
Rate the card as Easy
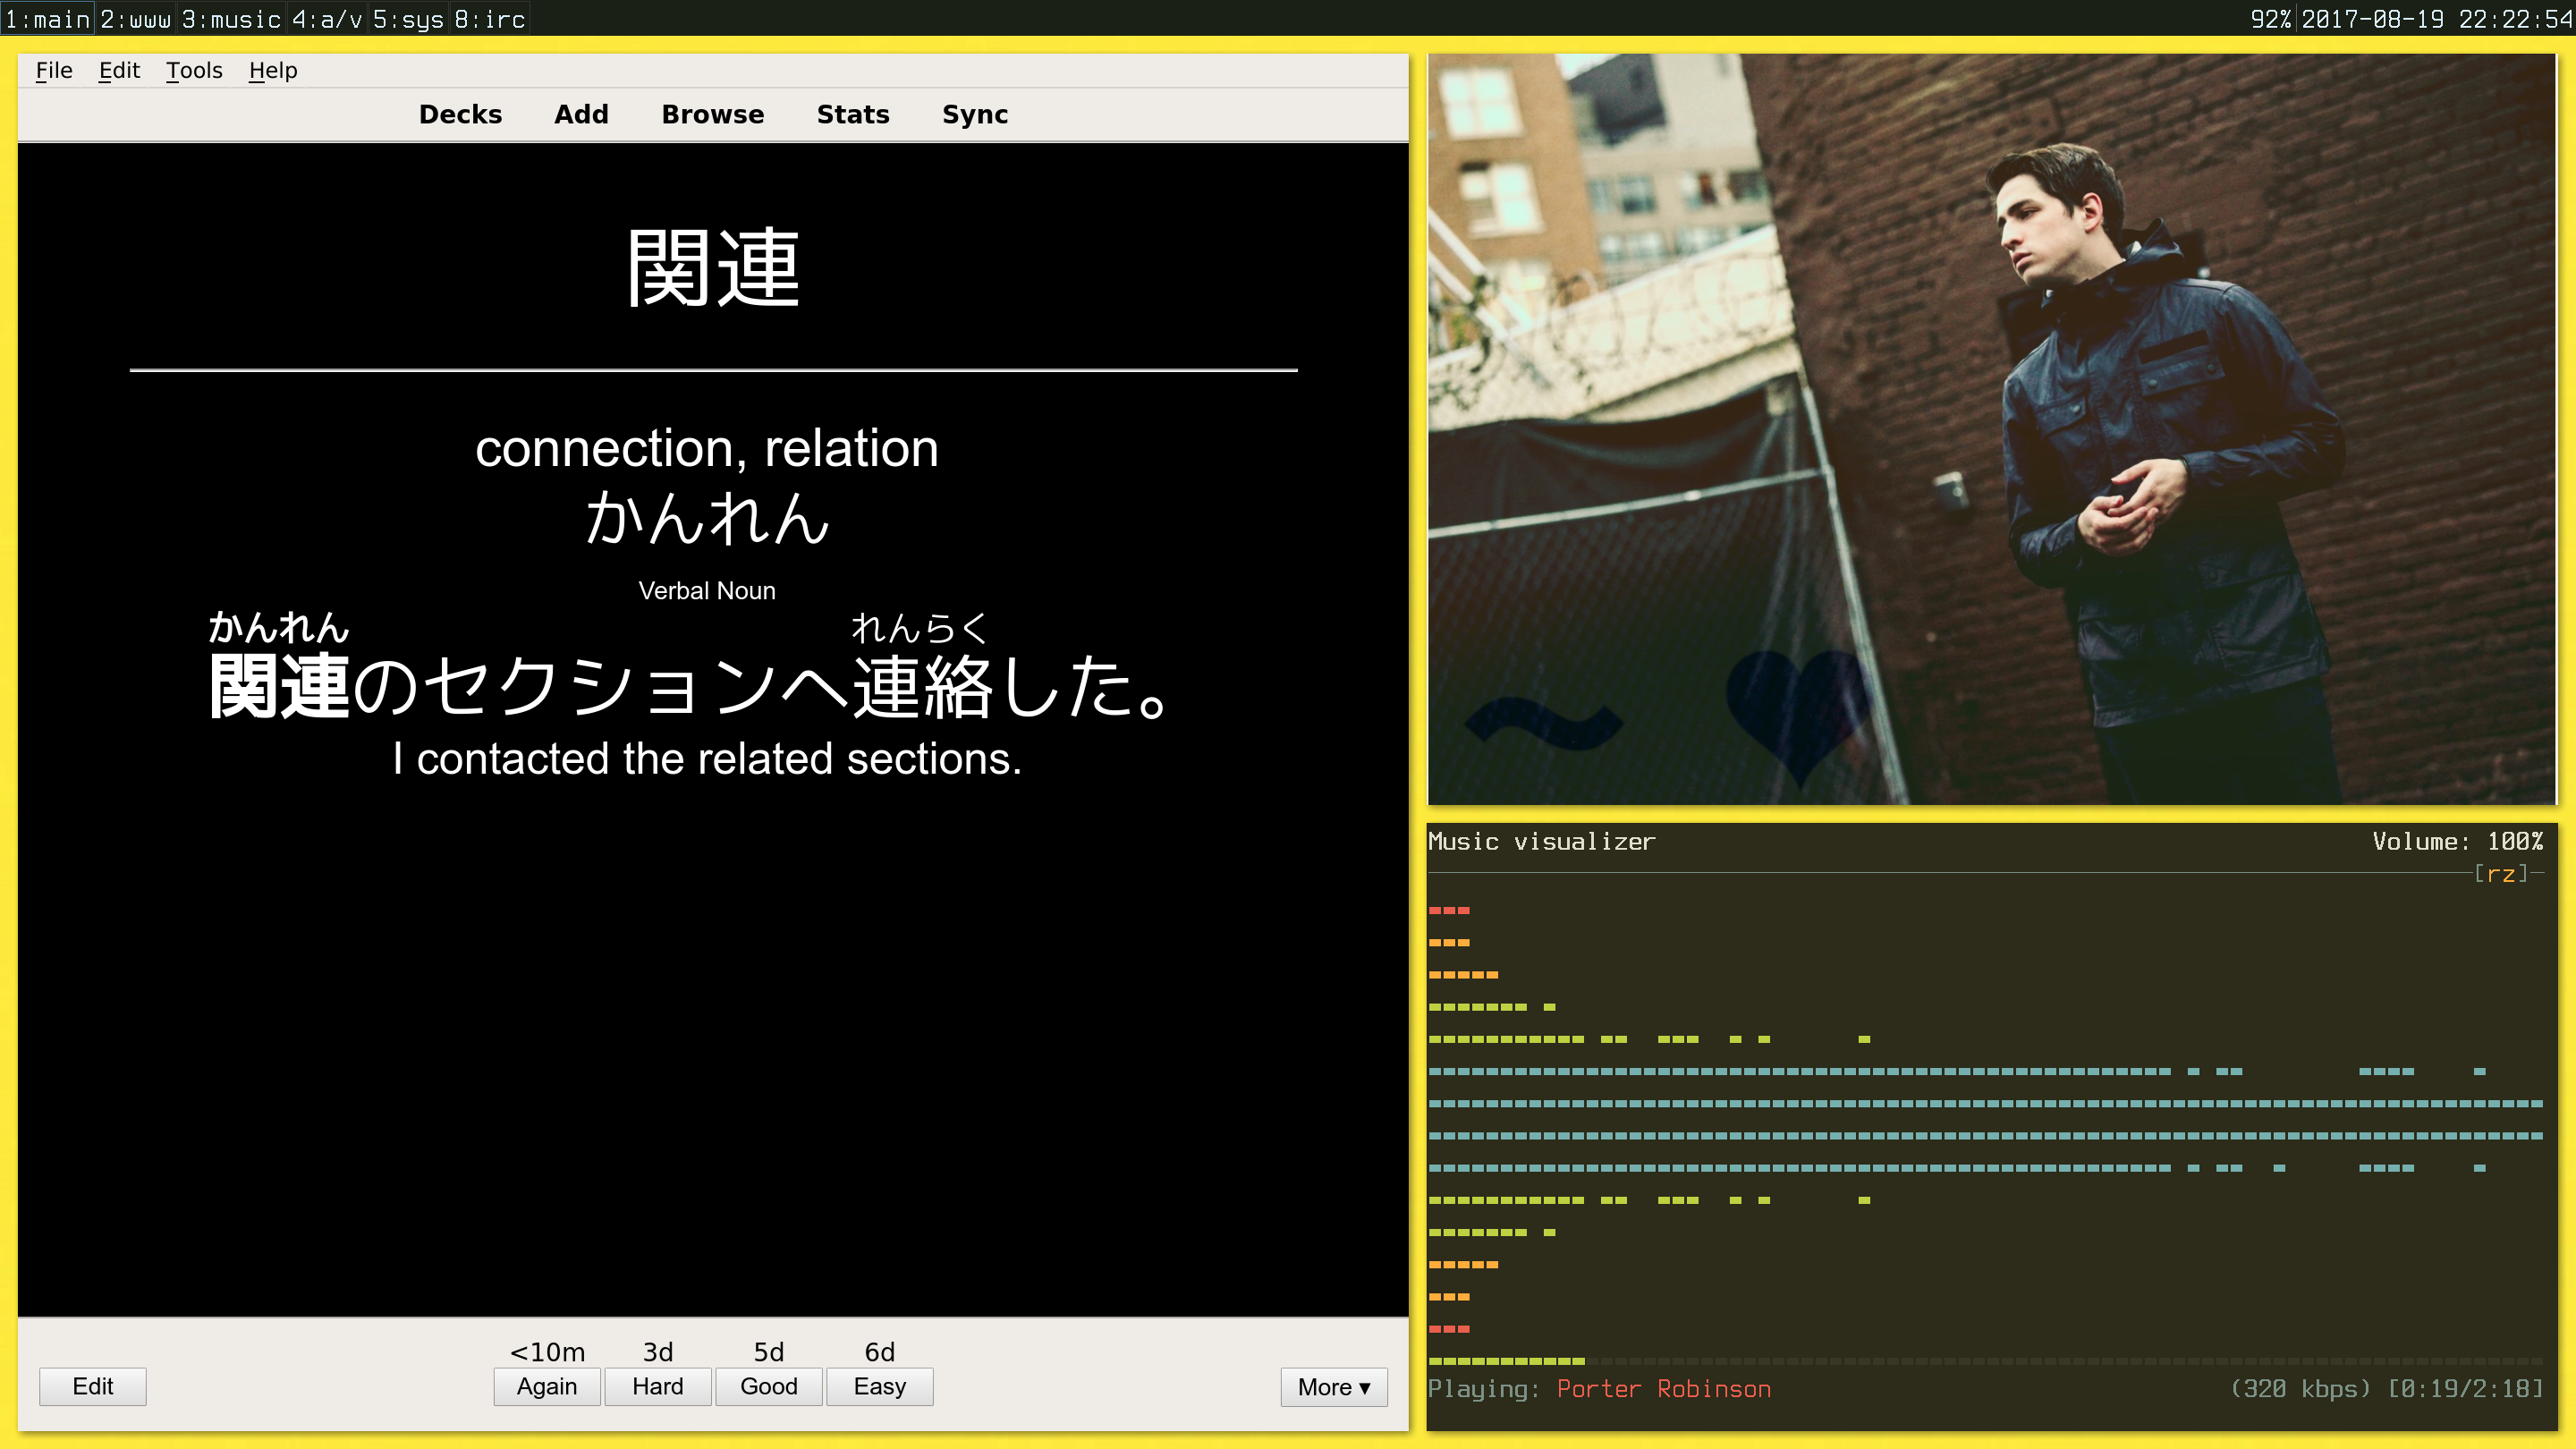point(879,1386)
